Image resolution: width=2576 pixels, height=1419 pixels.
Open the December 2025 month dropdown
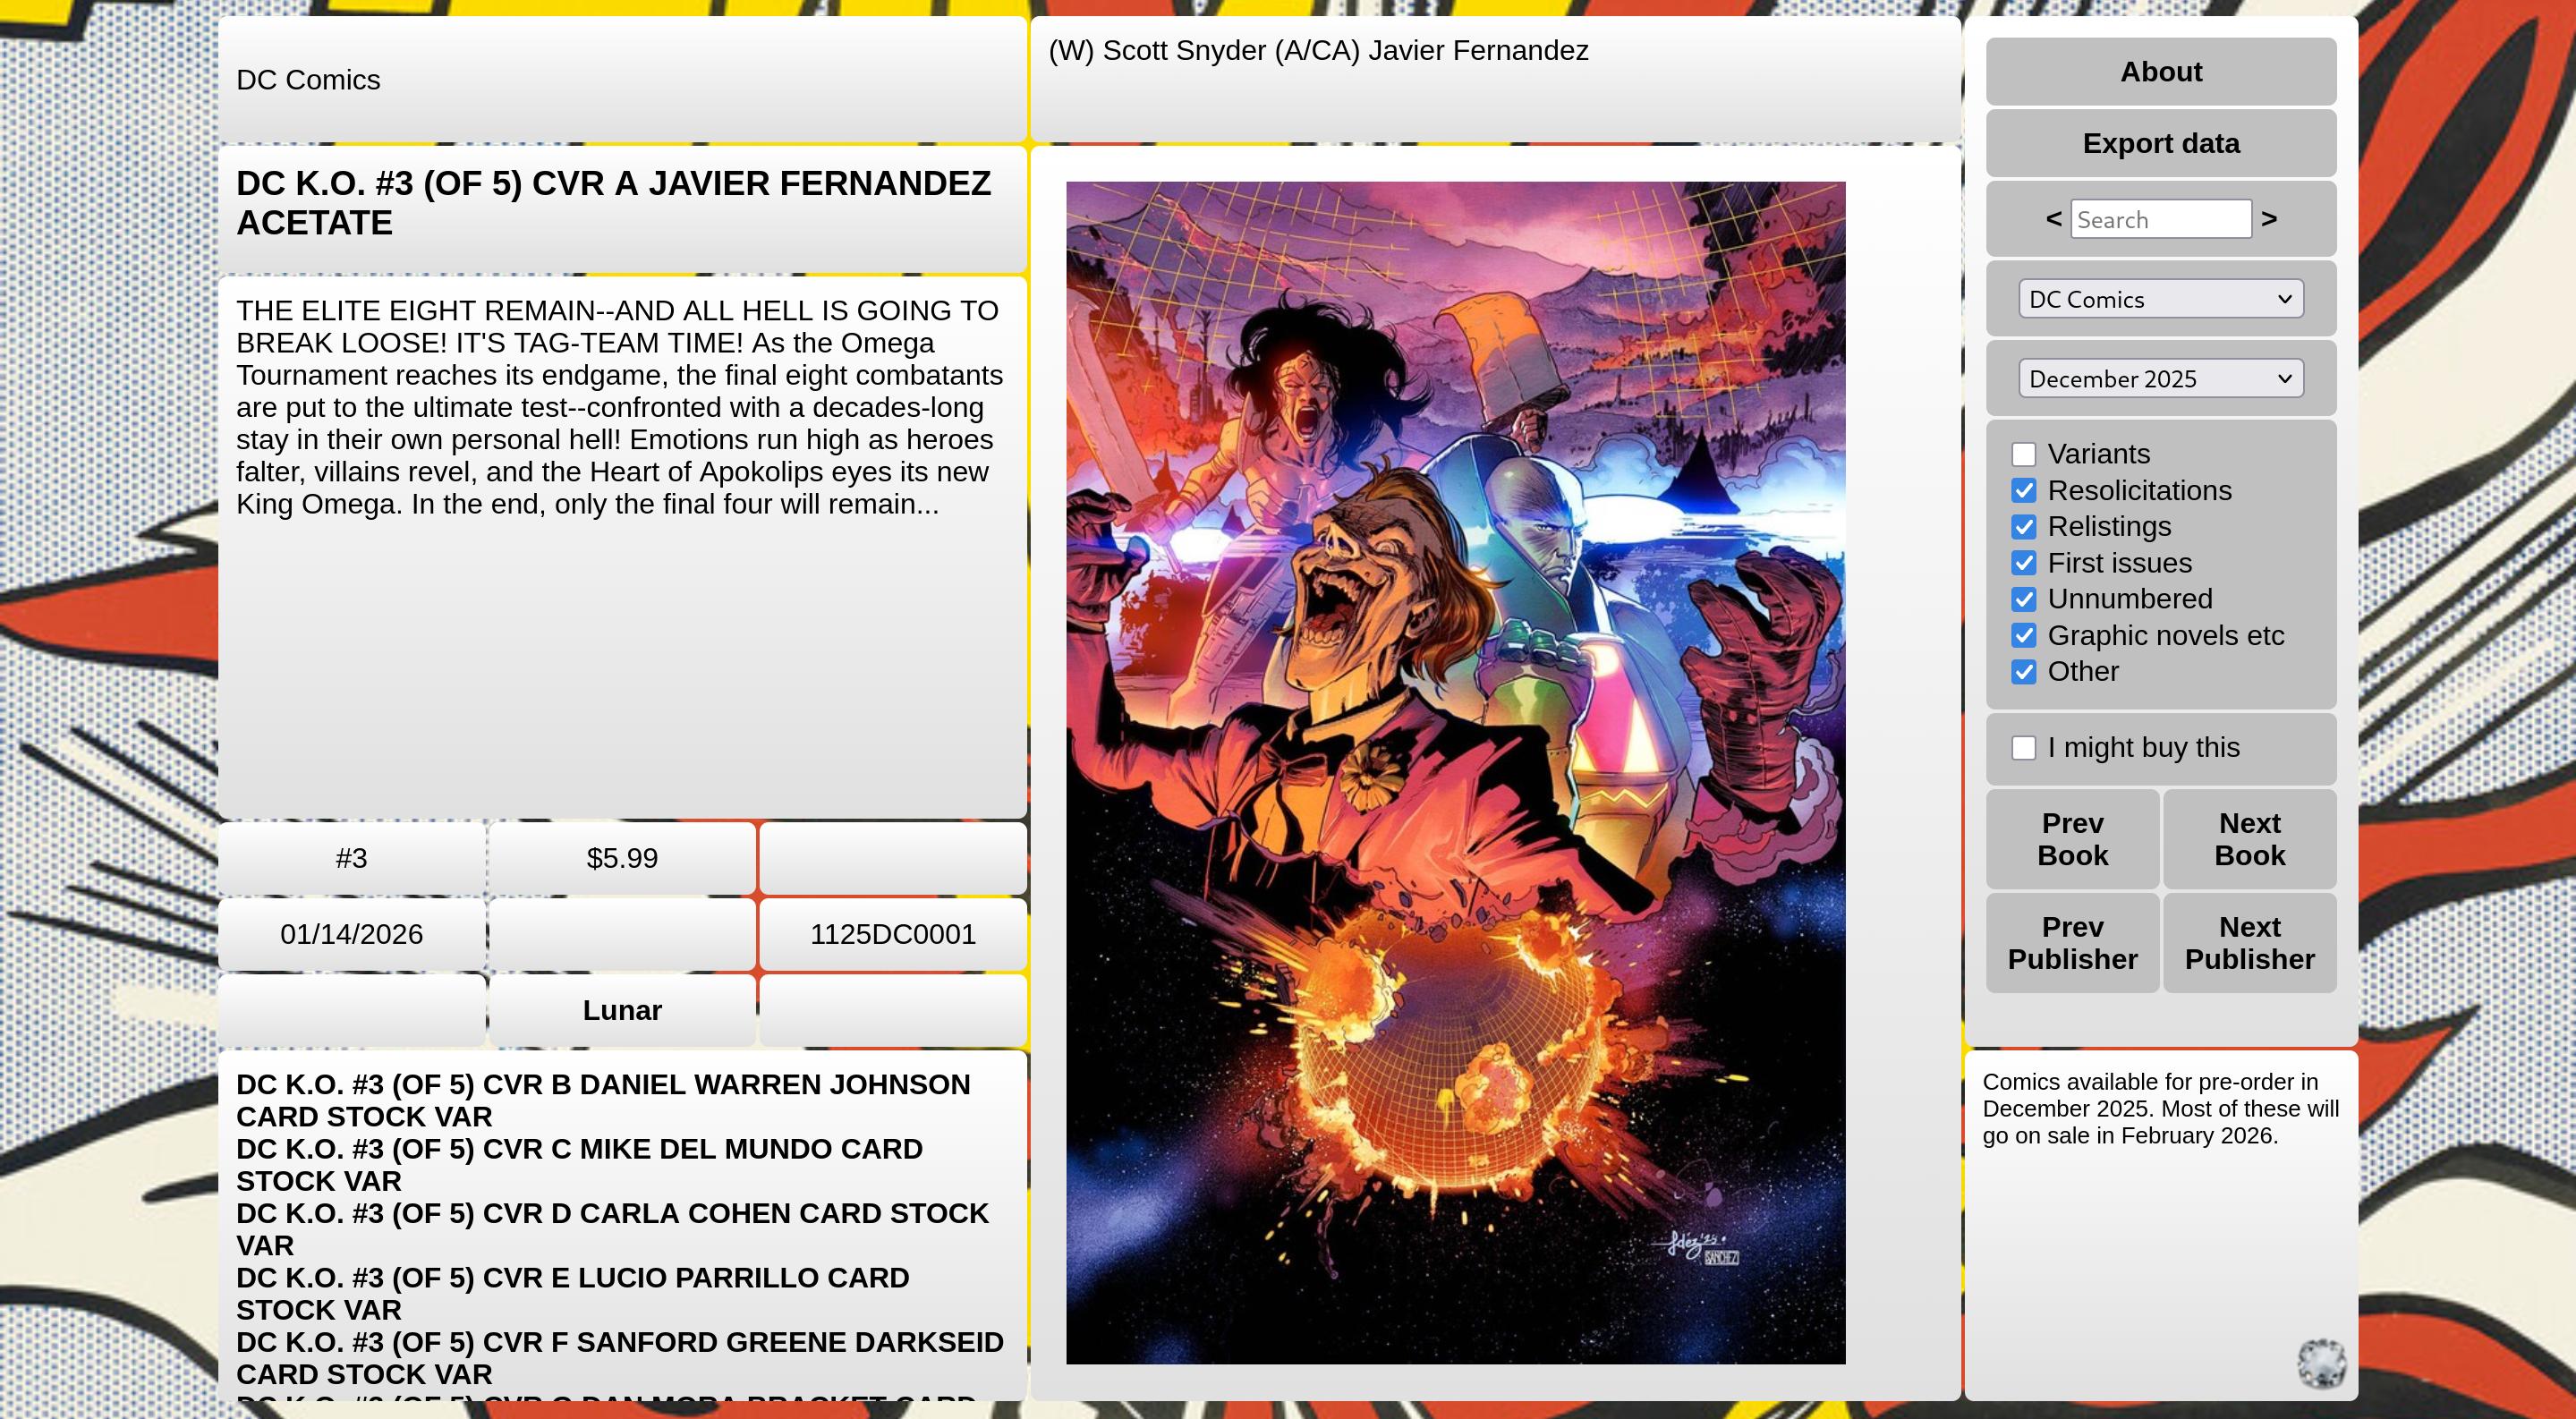(x=2160, y=379)
